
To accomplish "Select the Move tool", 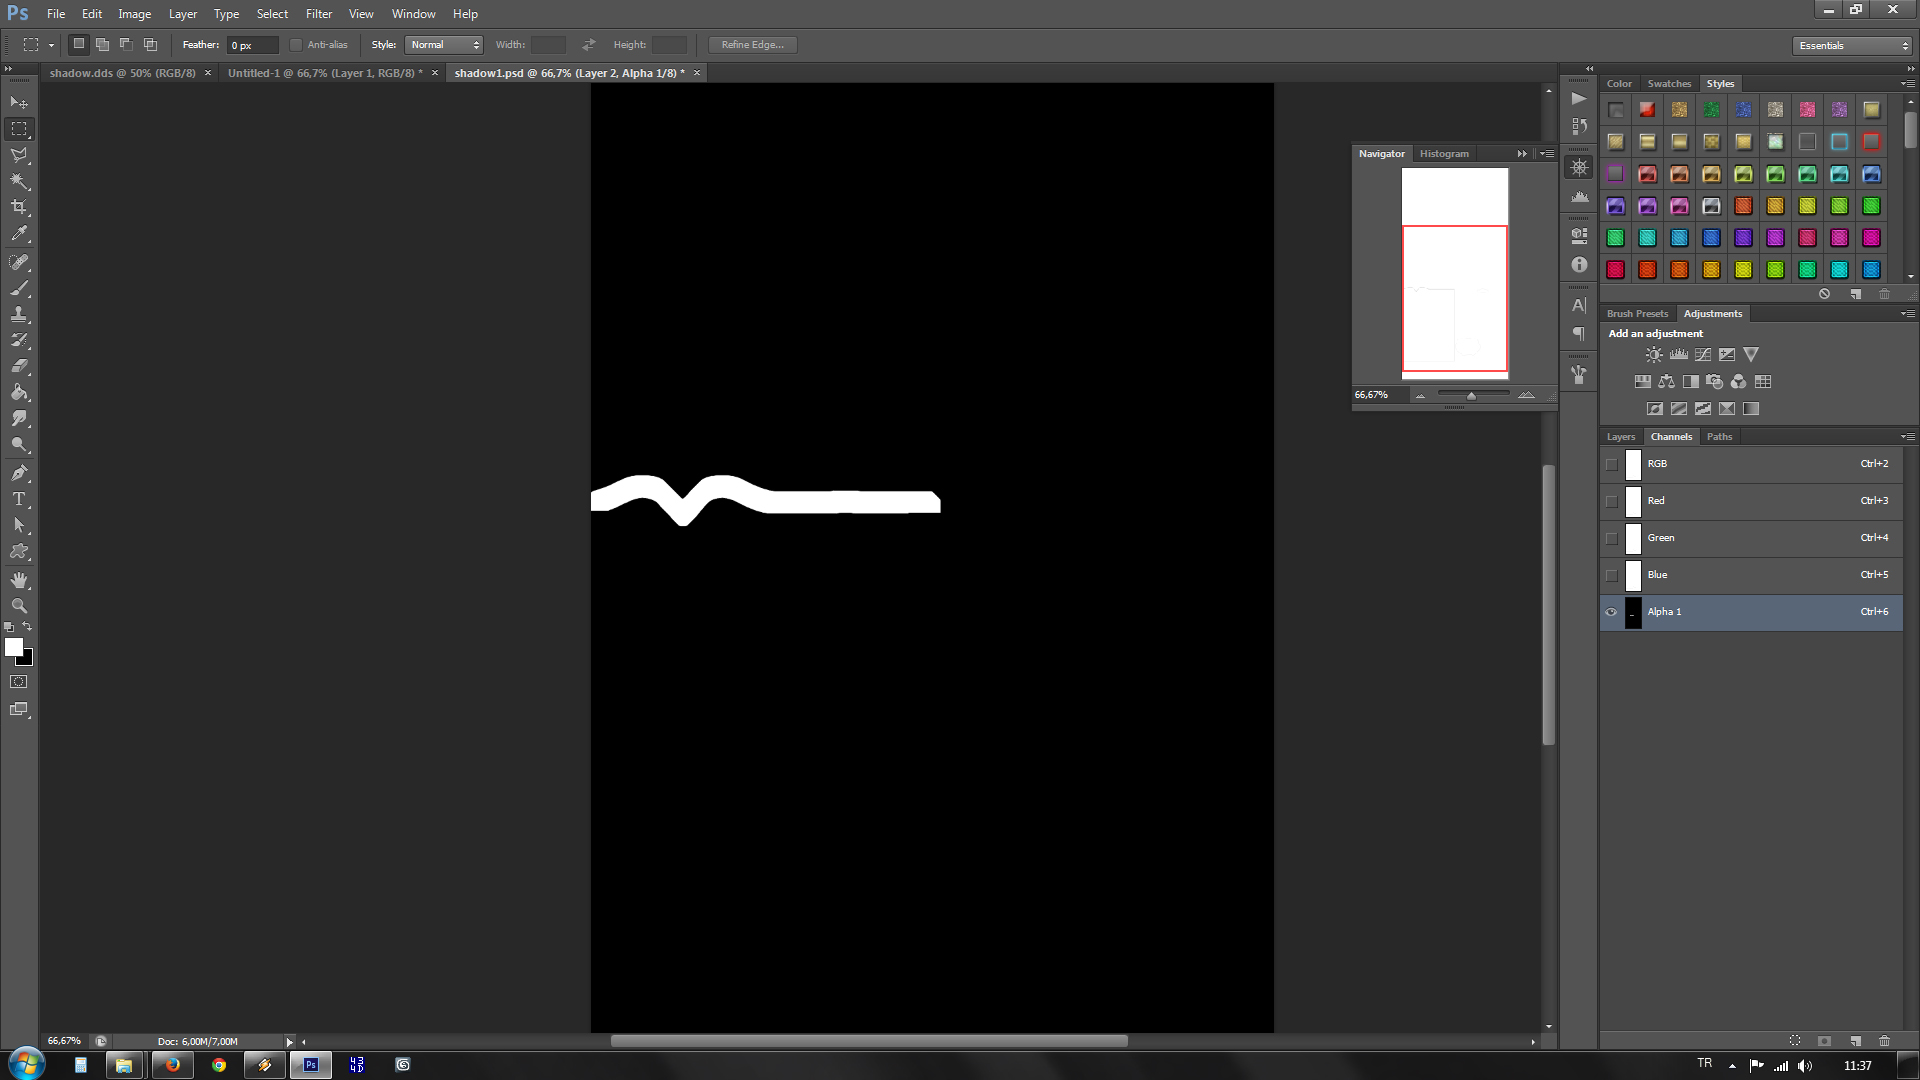I will [x=19, y=103].
